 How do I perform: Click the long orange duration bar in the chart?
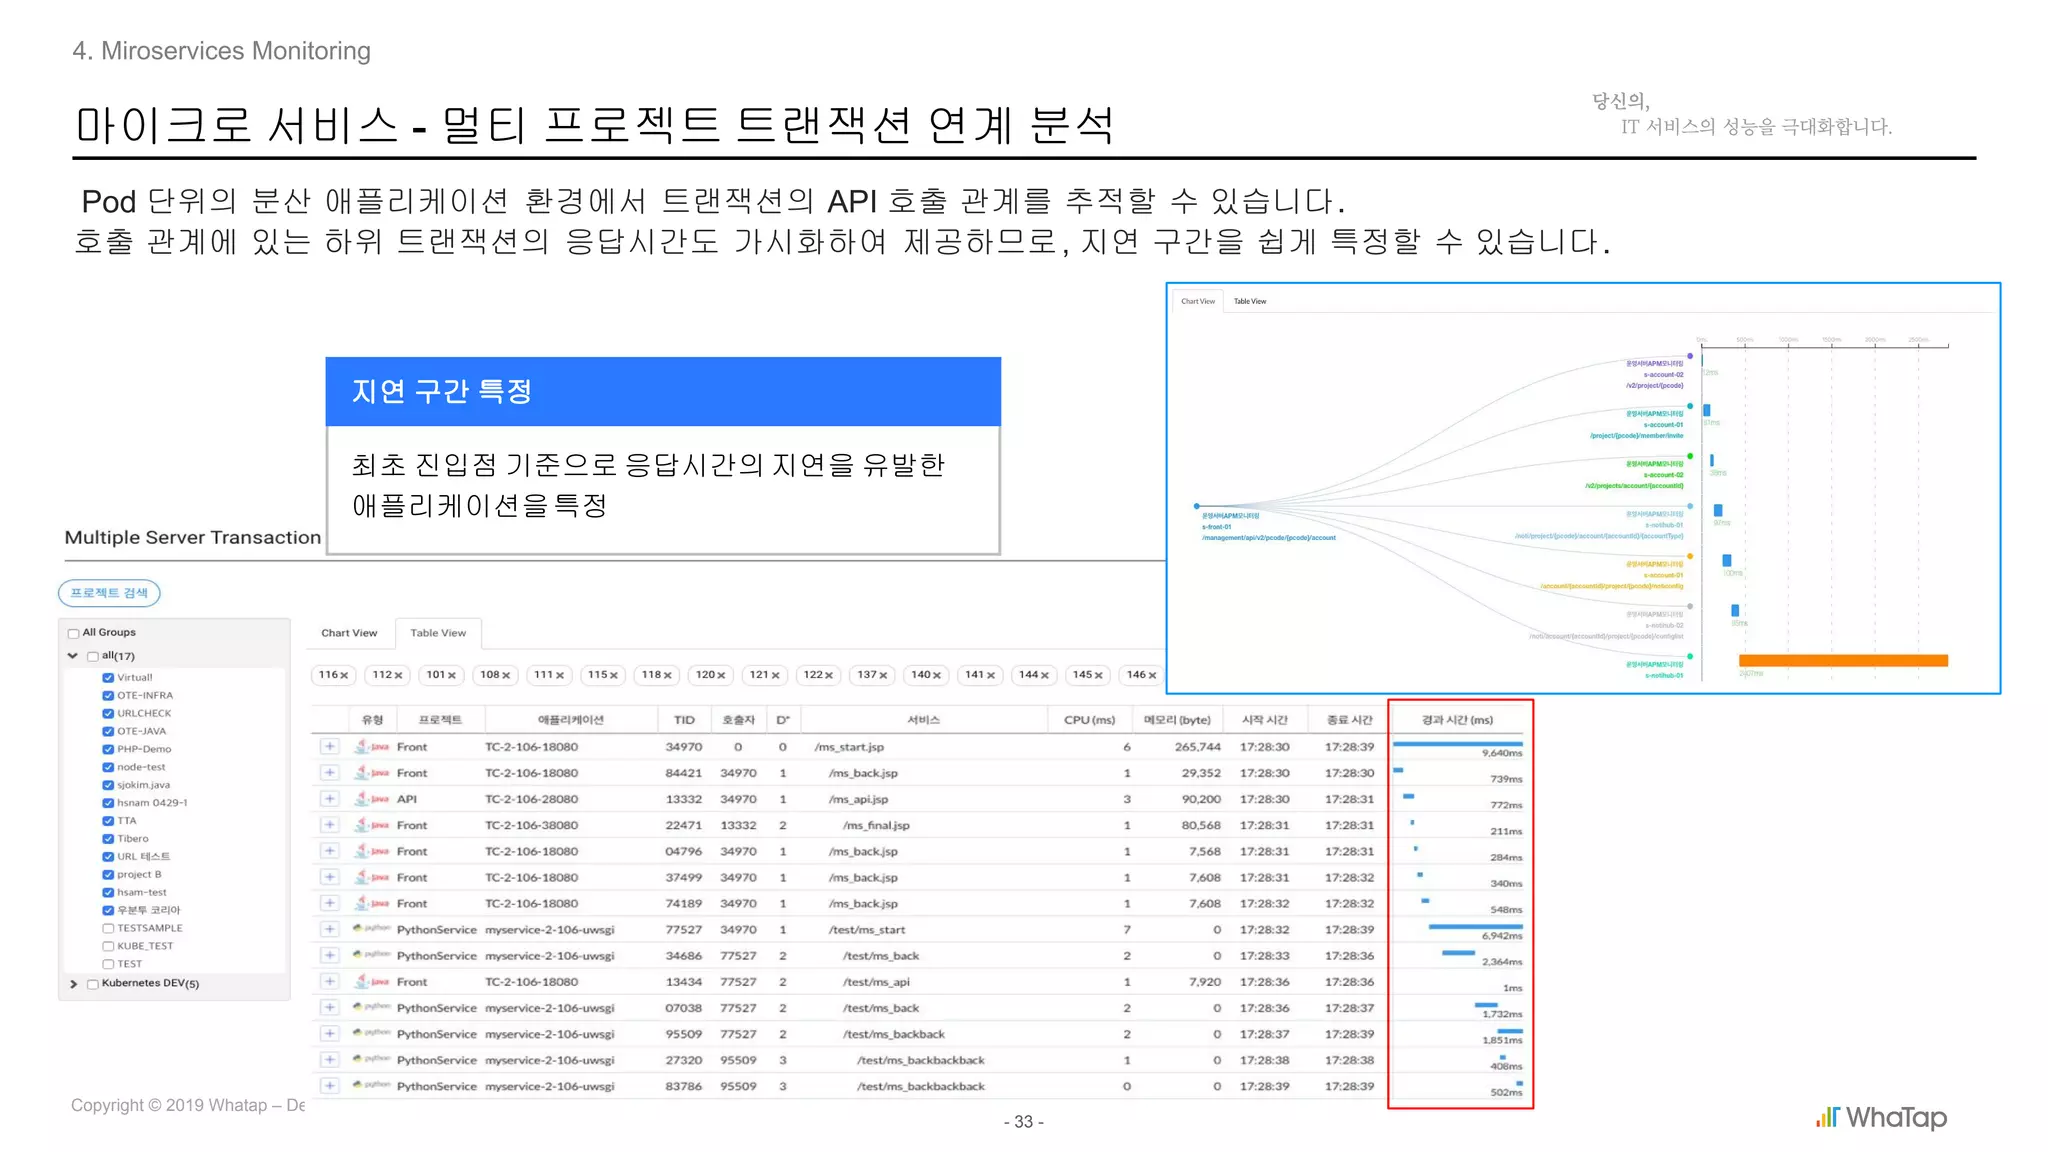point(1843,660)
